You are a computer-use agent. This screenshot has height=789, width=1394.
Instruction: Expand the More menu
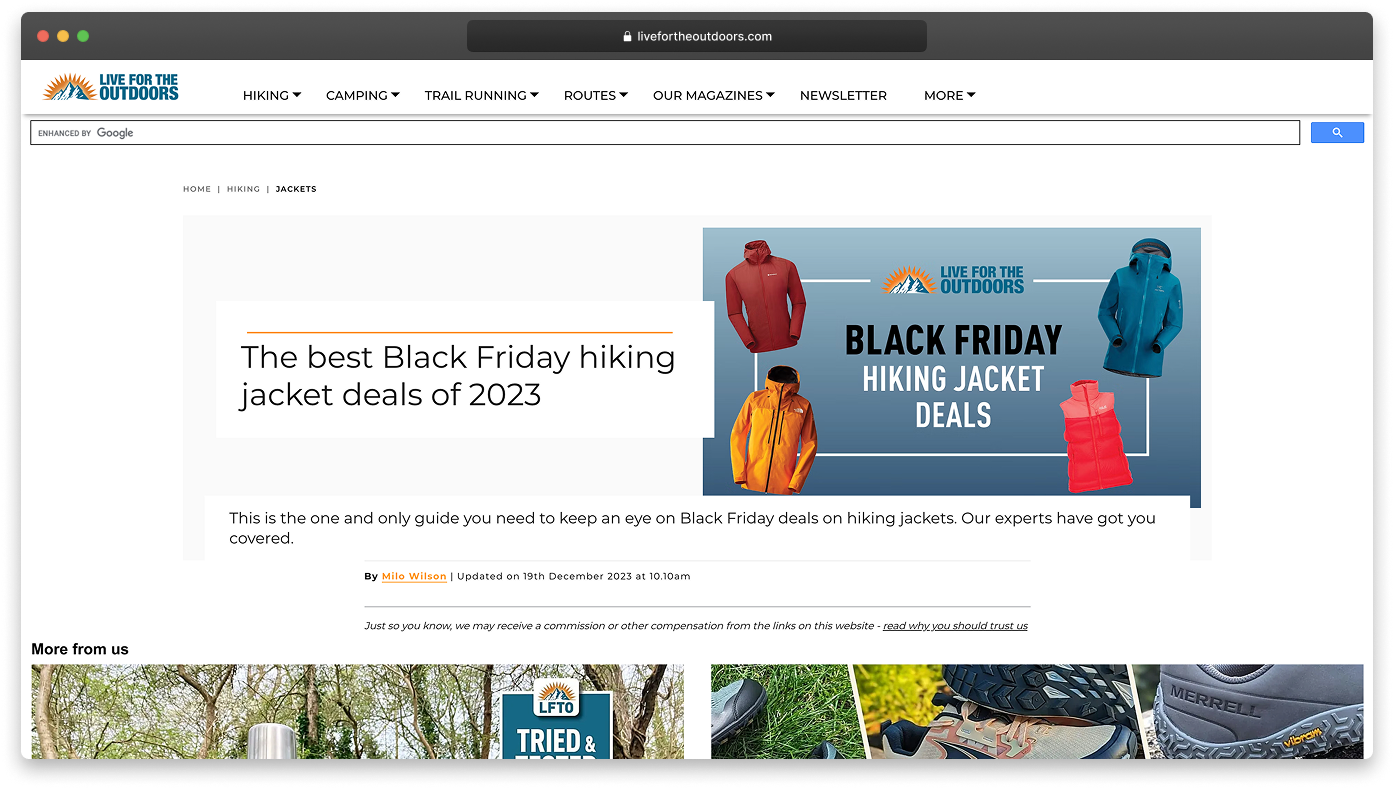(949, 96)
